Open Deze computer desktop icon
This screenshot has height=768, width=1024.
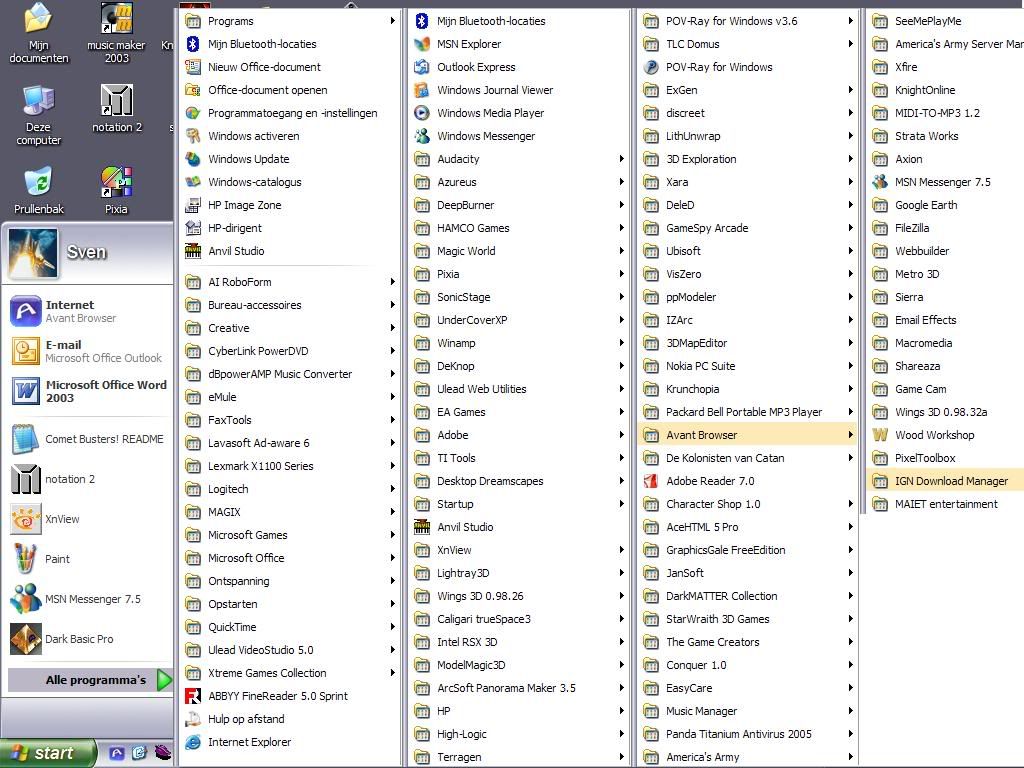point(39,115)
